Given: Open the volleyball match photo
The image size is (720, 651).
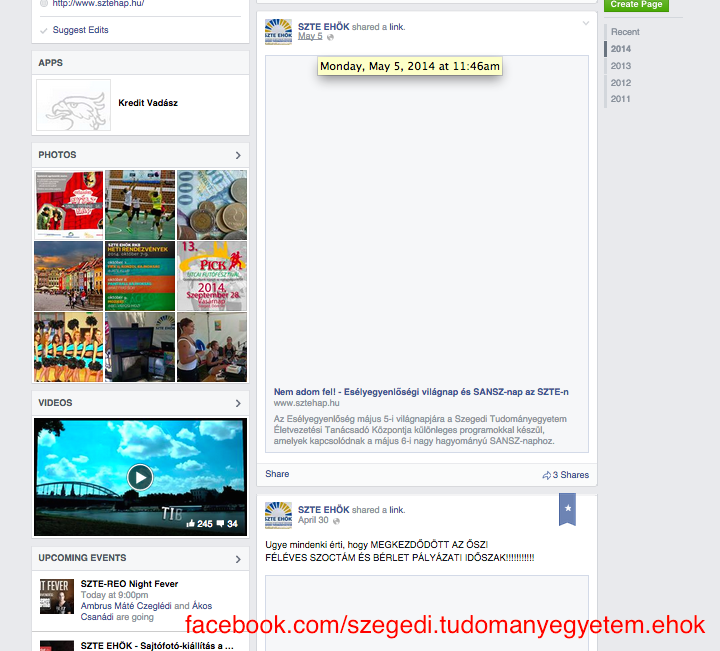Looking at the screenshot, I should click(x=140, y=205).
